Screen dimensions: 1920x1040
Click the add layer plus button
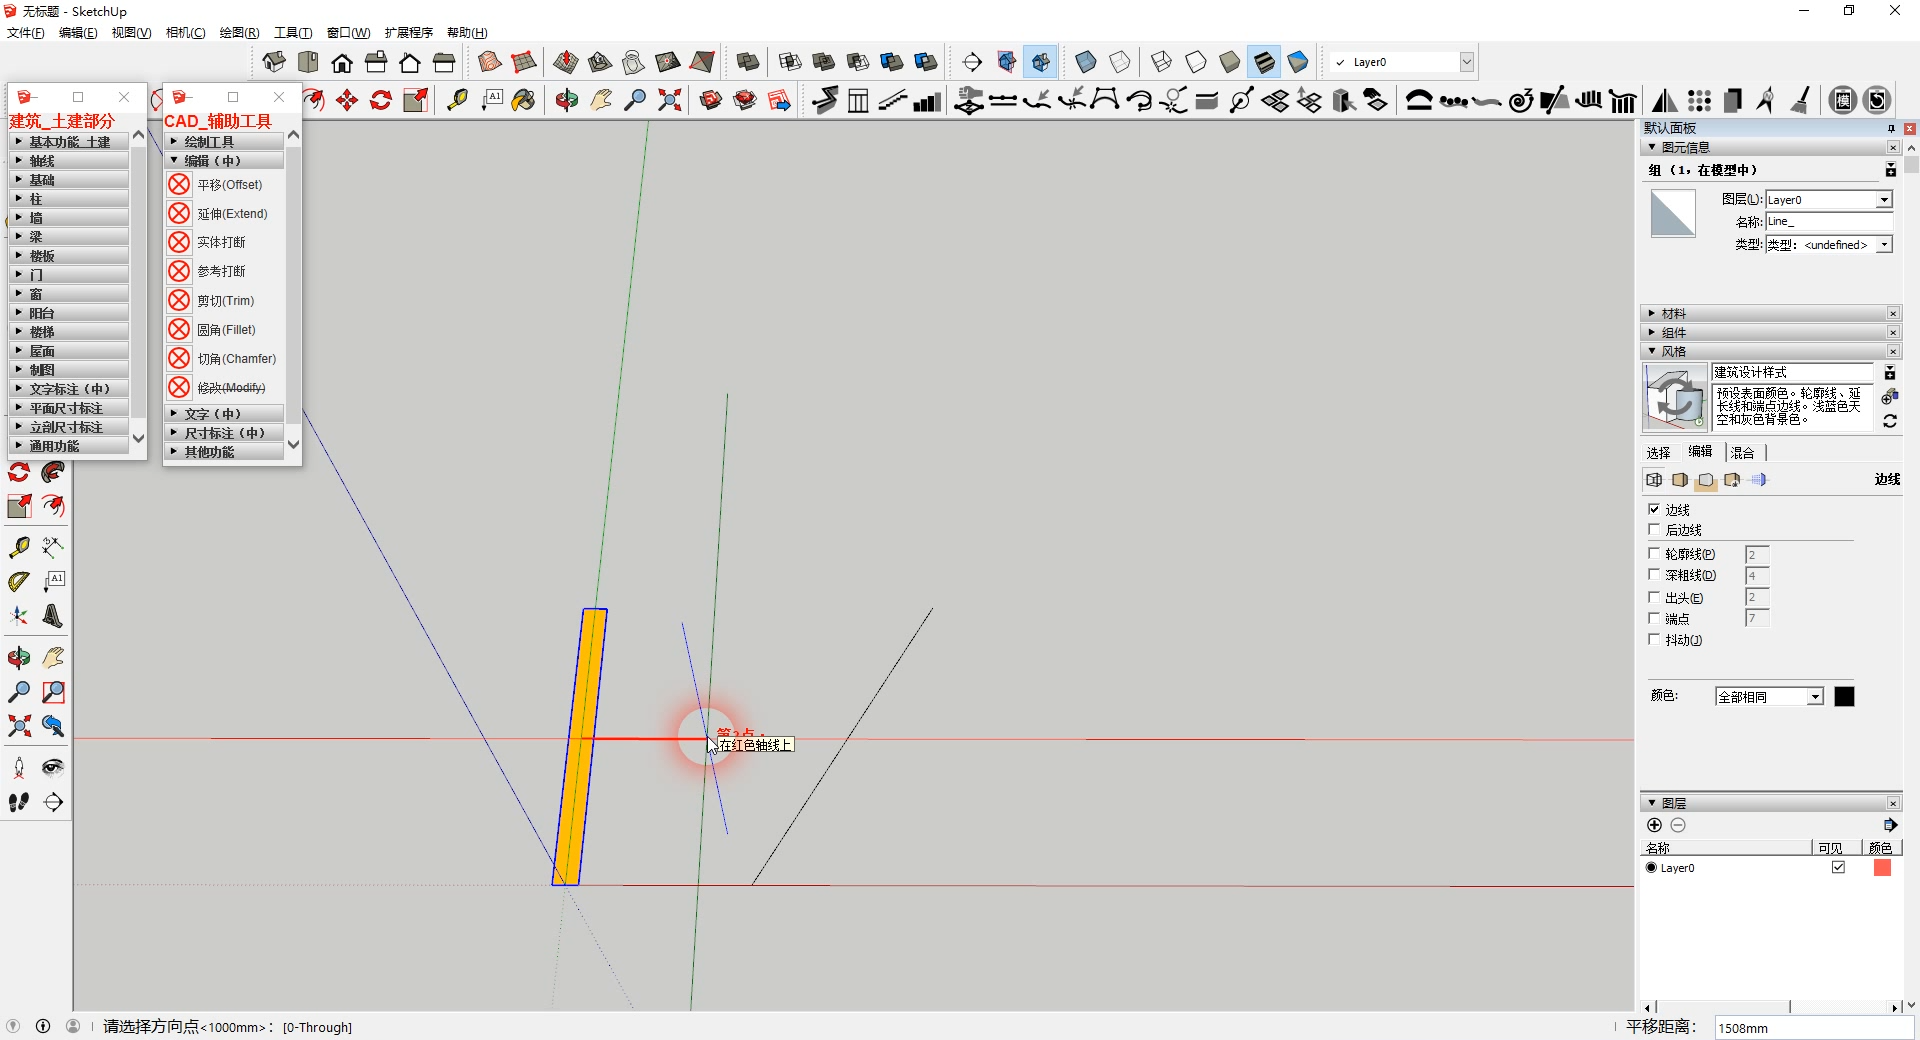(x=1654, y=825)
